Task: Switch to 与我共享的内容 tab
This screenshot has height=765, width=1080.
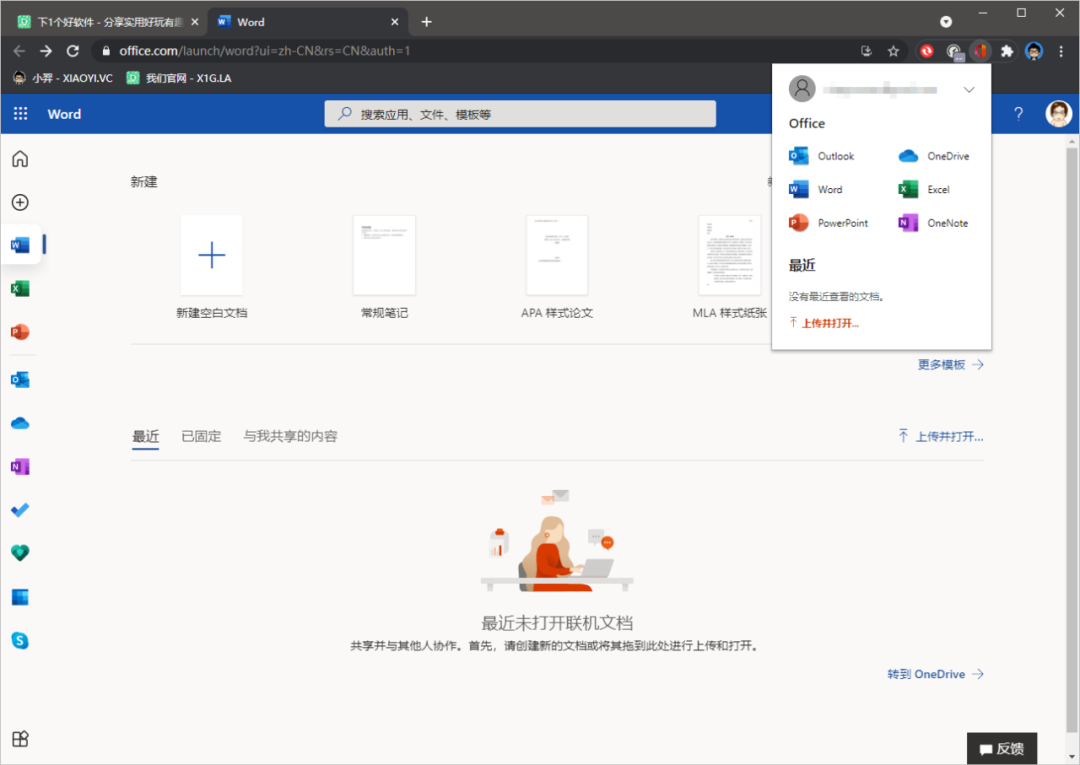Action: (290, 436)
